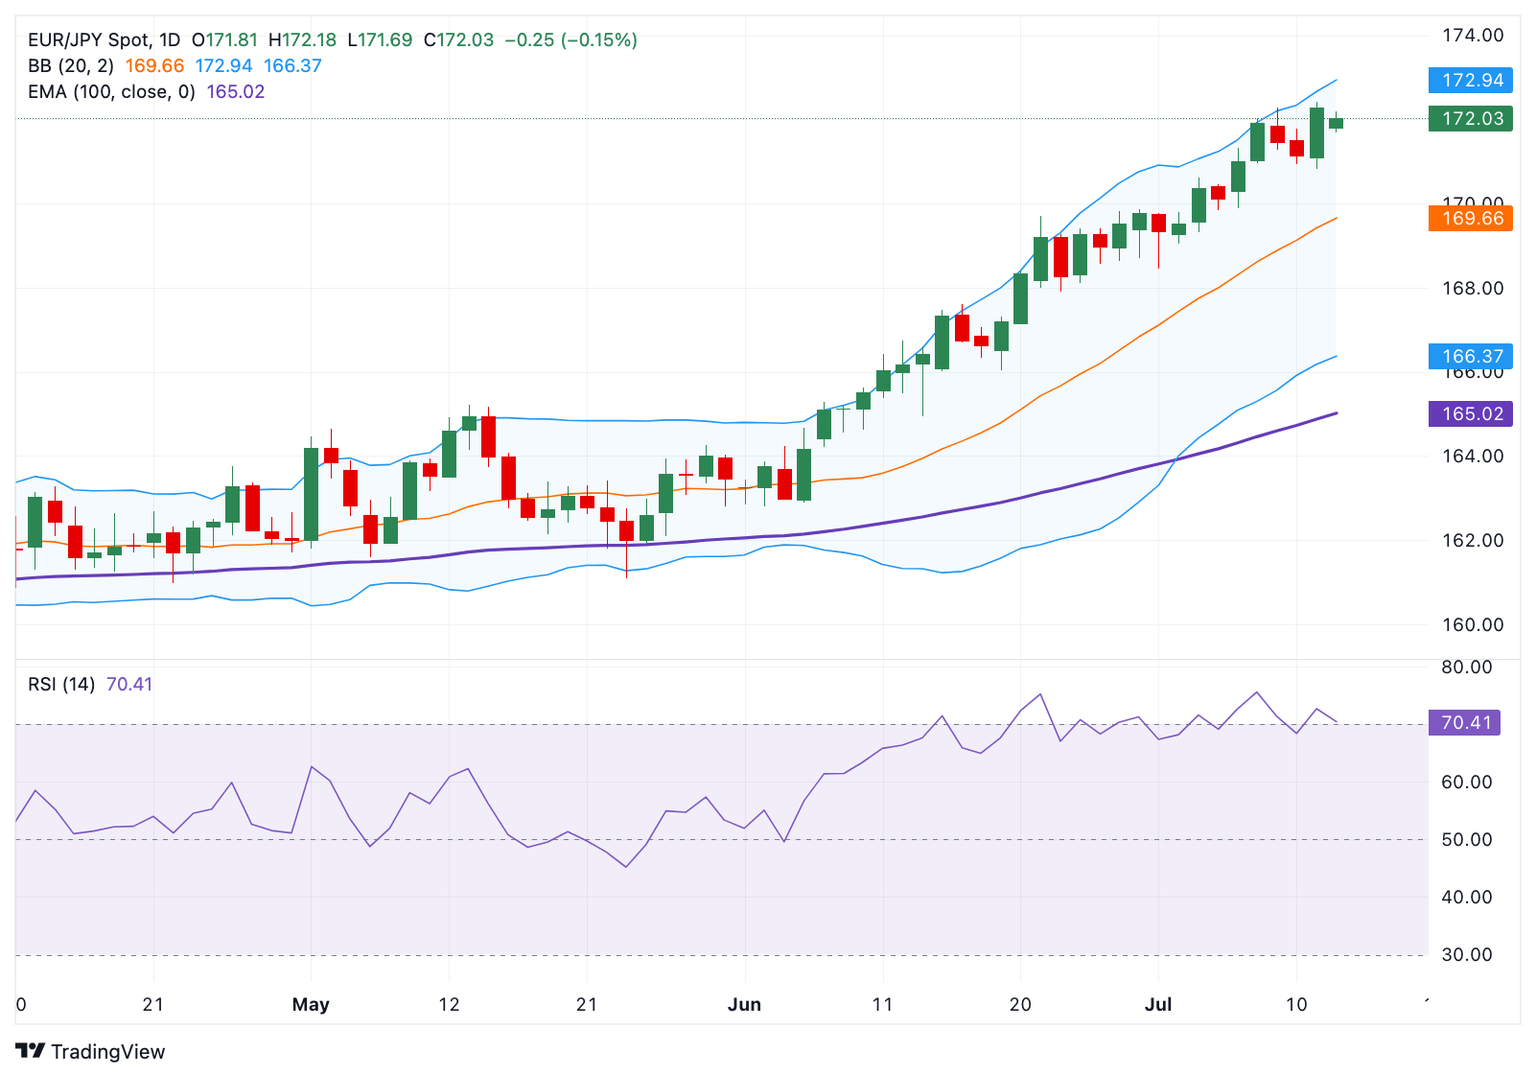The height and width of the screenshot is (1078, 1536).
Task: Select the EMA (100, close, 0) legend
Action: pos(111,92)
